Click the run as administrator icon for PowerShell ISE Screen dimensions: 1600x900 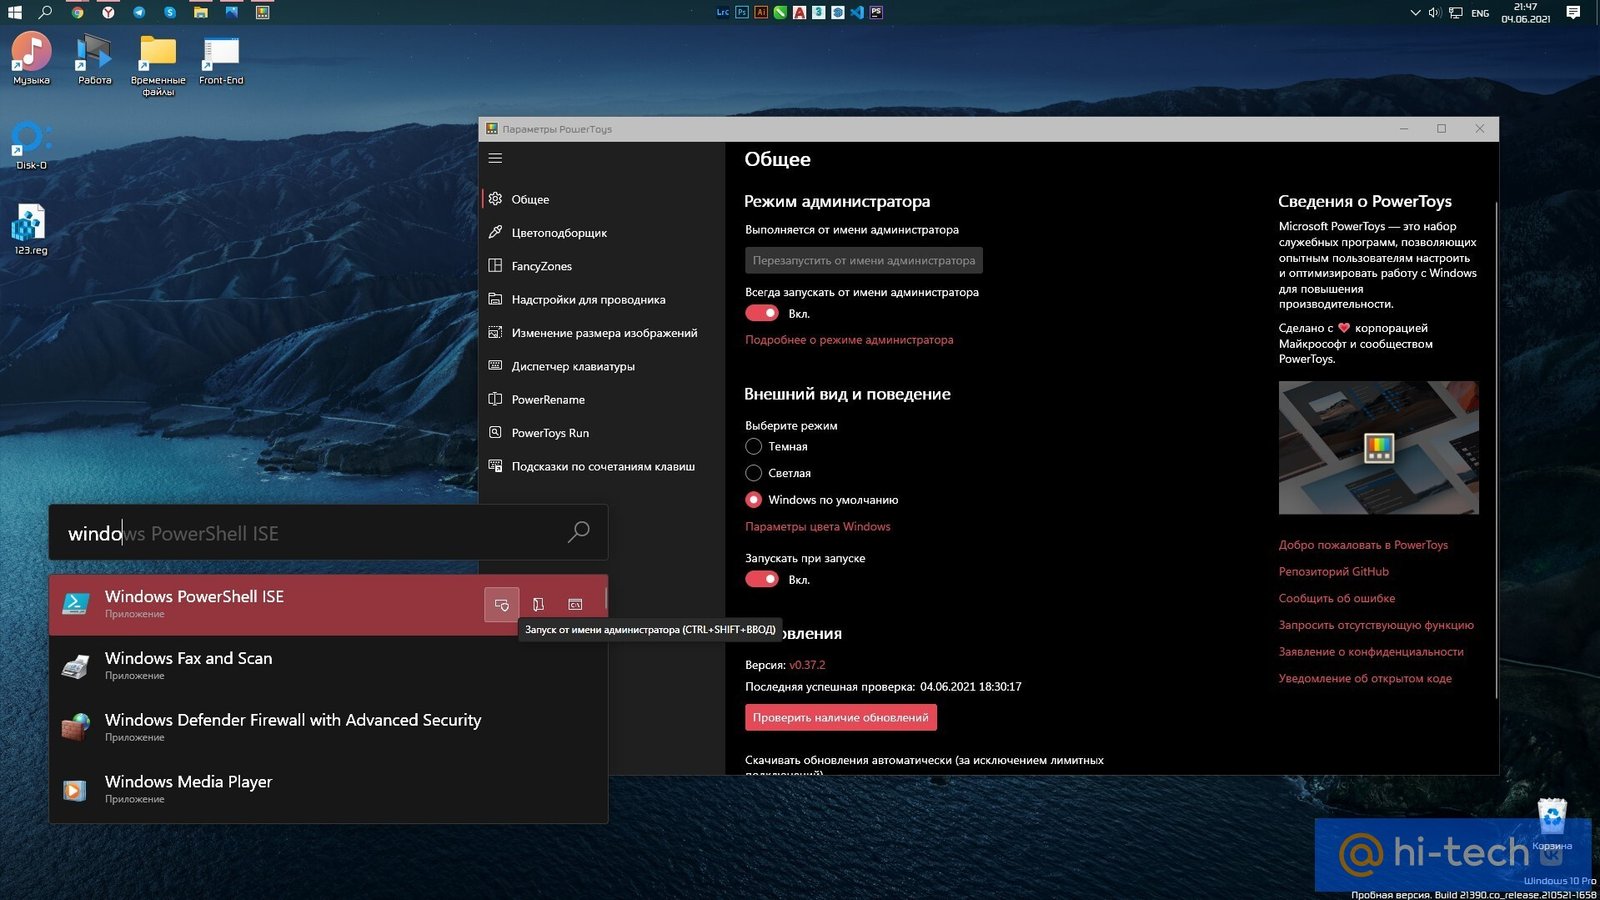tap(502, 604)
